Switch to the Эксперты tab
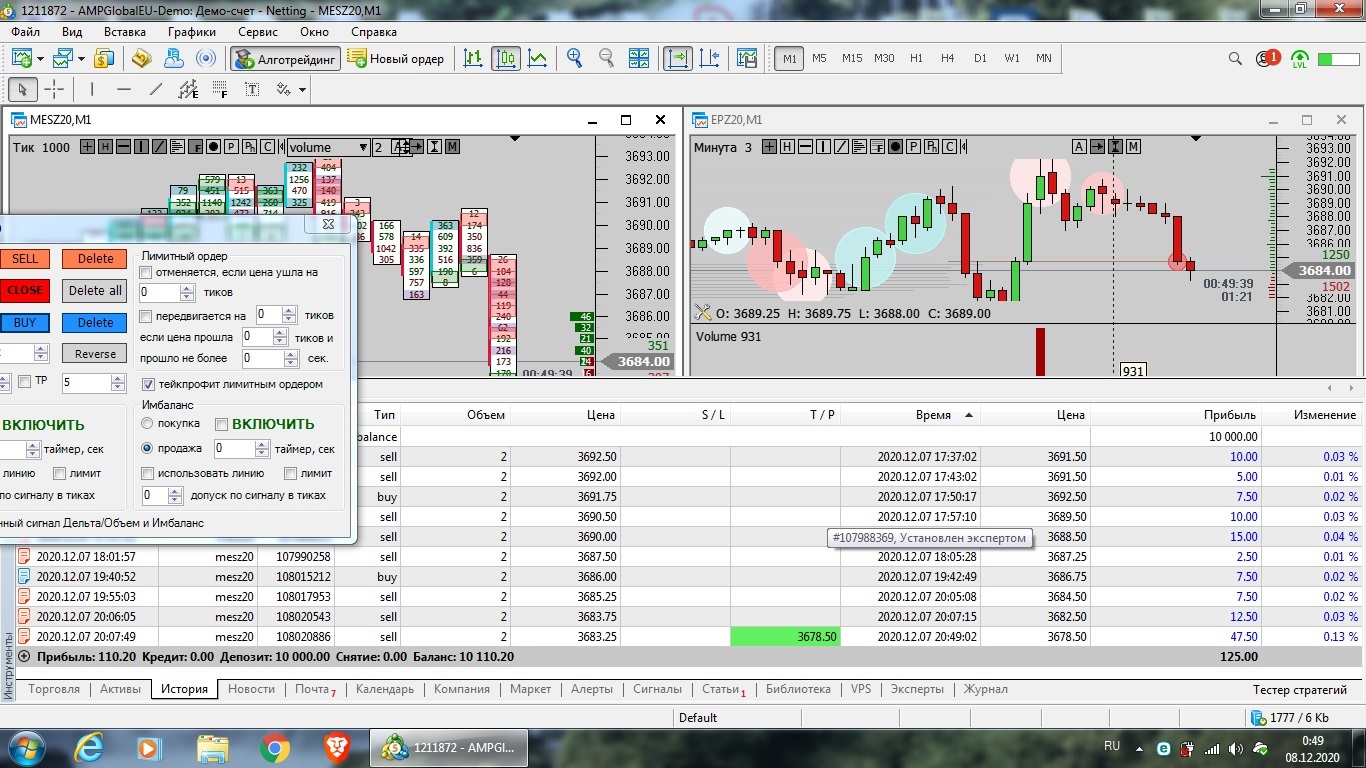Screen dimensions: 1366x768 (917, 689)
